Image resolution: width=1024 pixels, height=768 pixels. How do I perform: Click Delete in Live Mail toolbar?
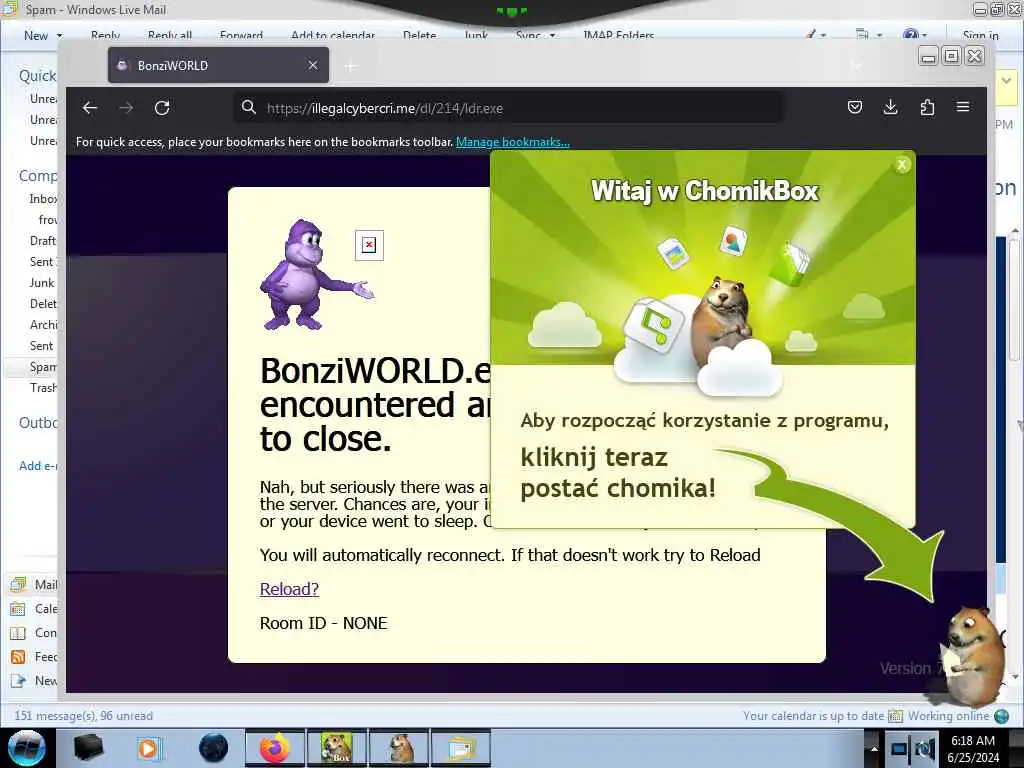[420, 35]
